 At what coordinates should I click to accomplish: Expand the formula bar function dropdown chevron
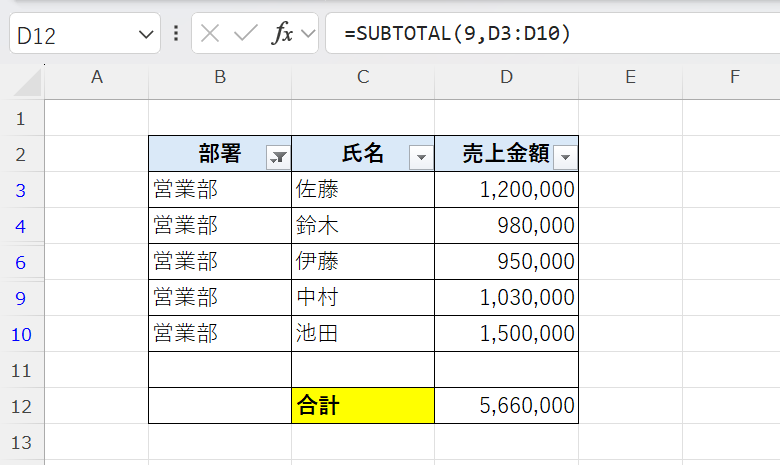[307, 34]
